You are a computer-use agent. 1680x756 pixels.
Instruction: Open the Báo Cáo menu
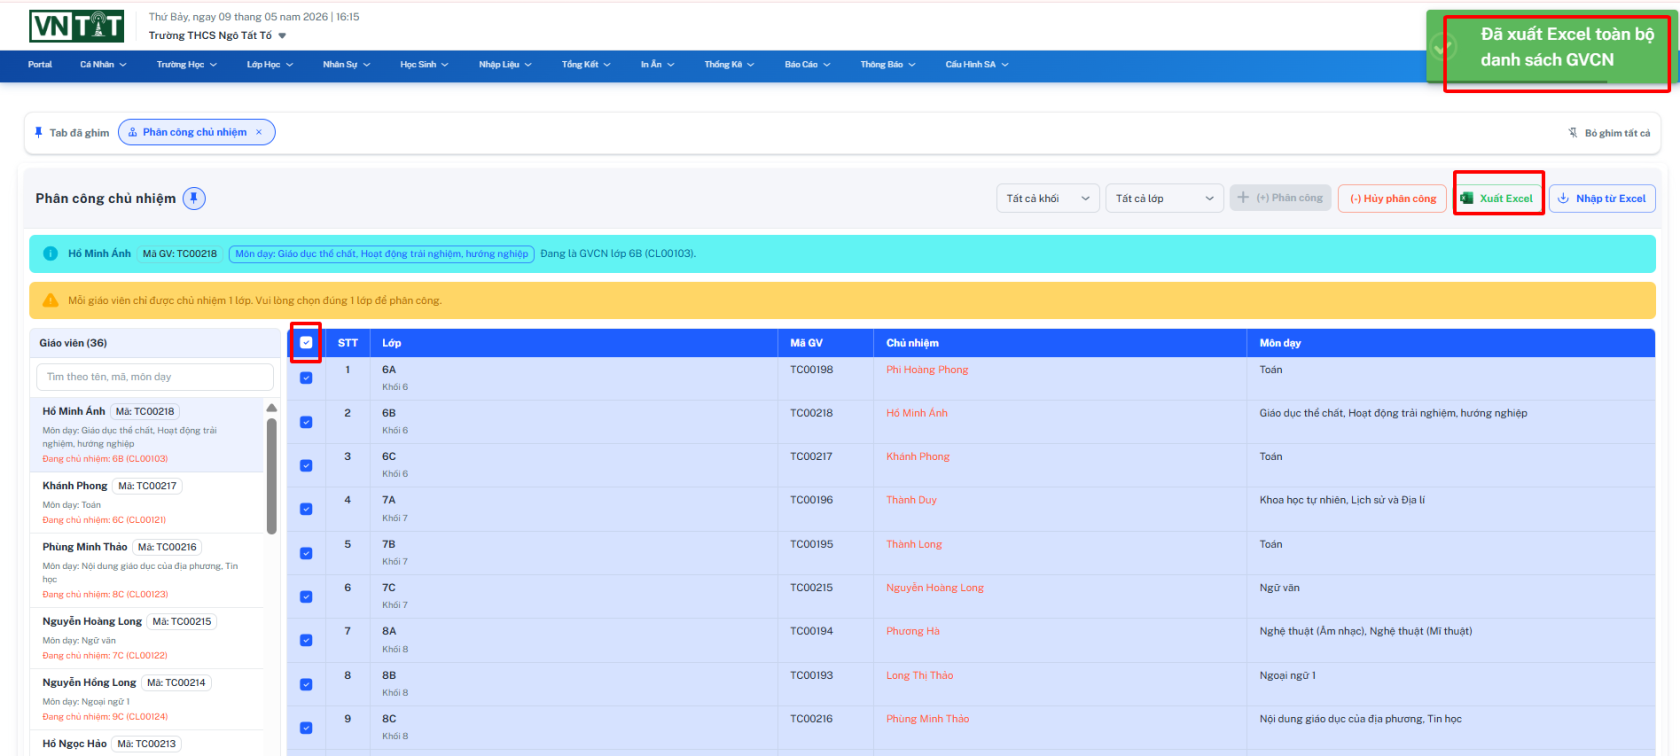pyautogui.click(x=807, y=64)
